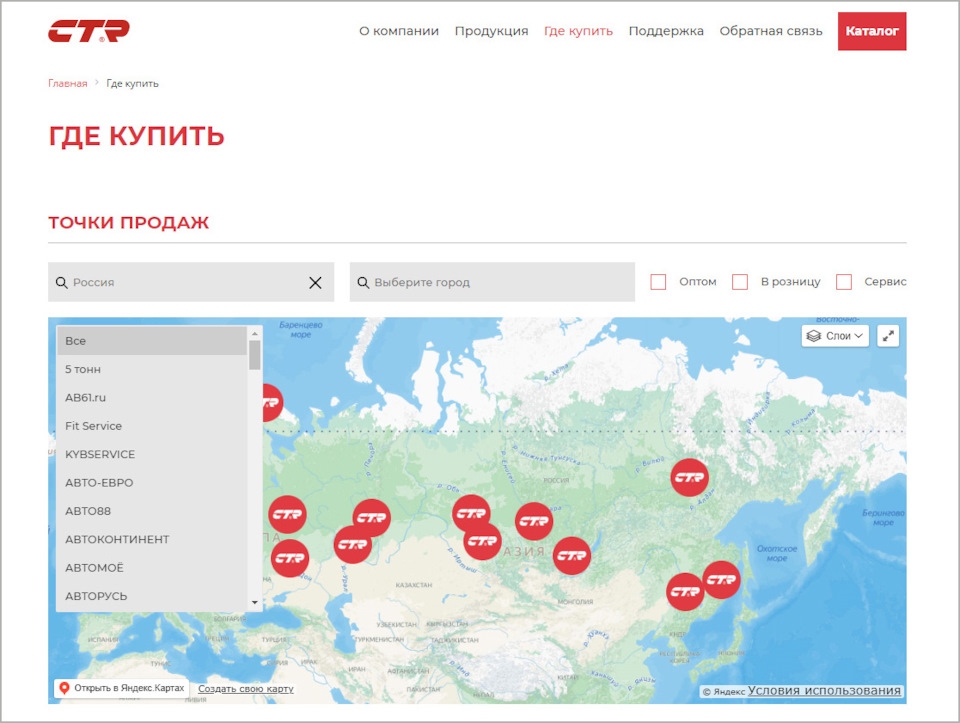Click the magnifier icon in country field
Screen dimensions: 960x723
61,283
